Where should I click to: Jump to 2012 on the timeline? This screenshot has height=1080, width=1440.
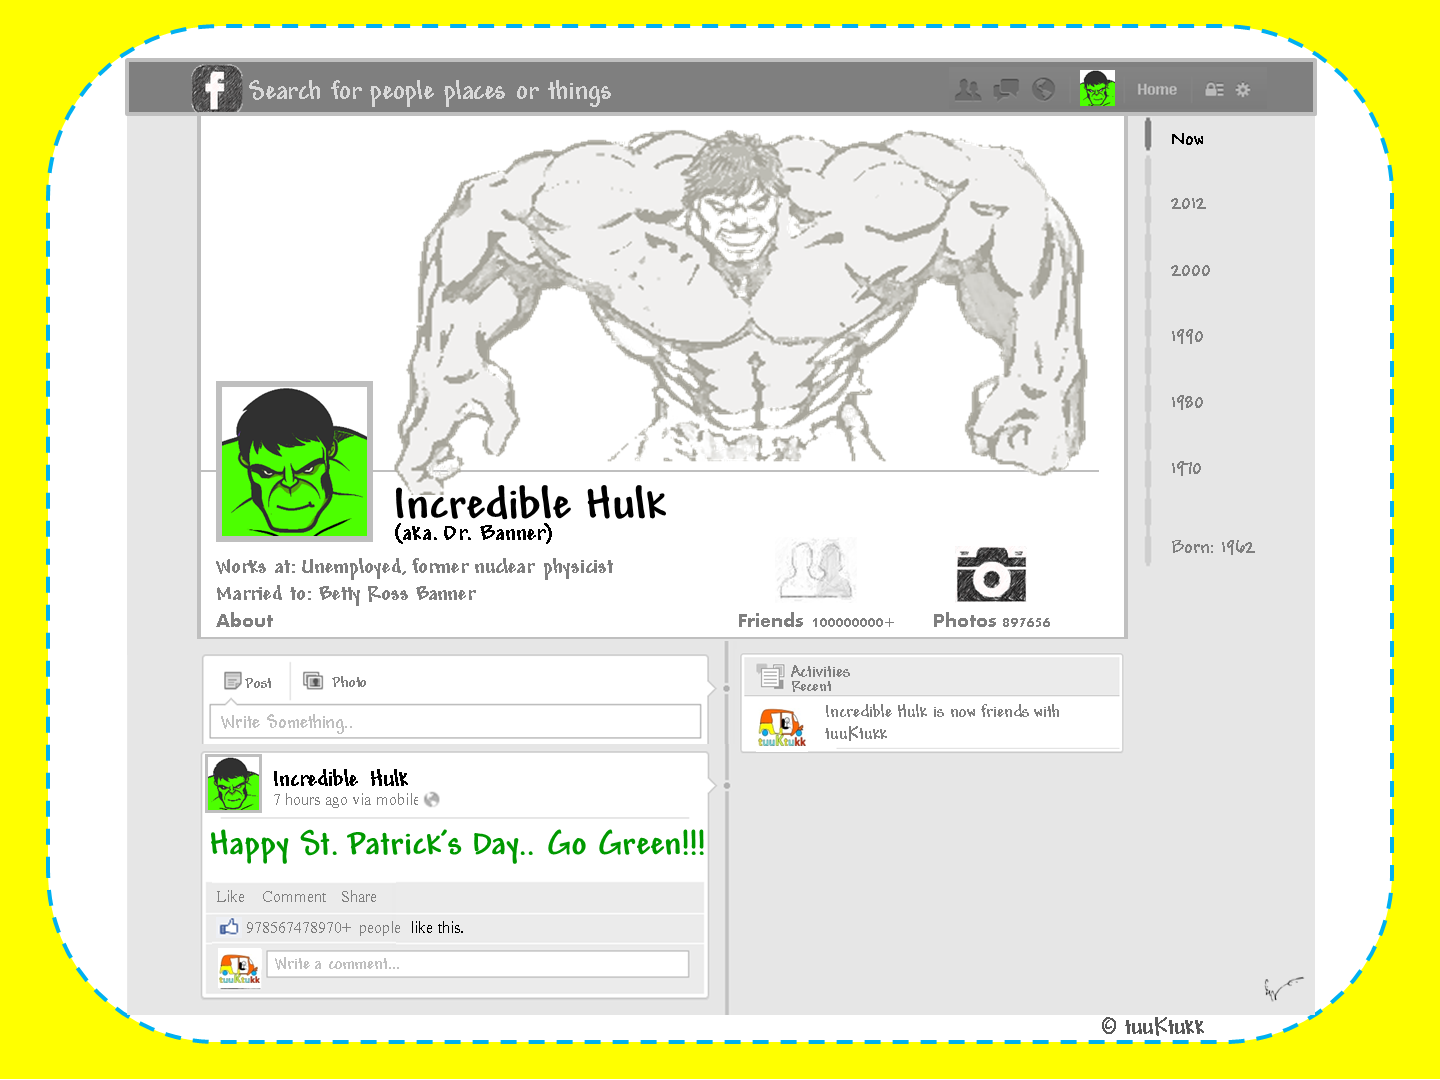[1188, 203]
